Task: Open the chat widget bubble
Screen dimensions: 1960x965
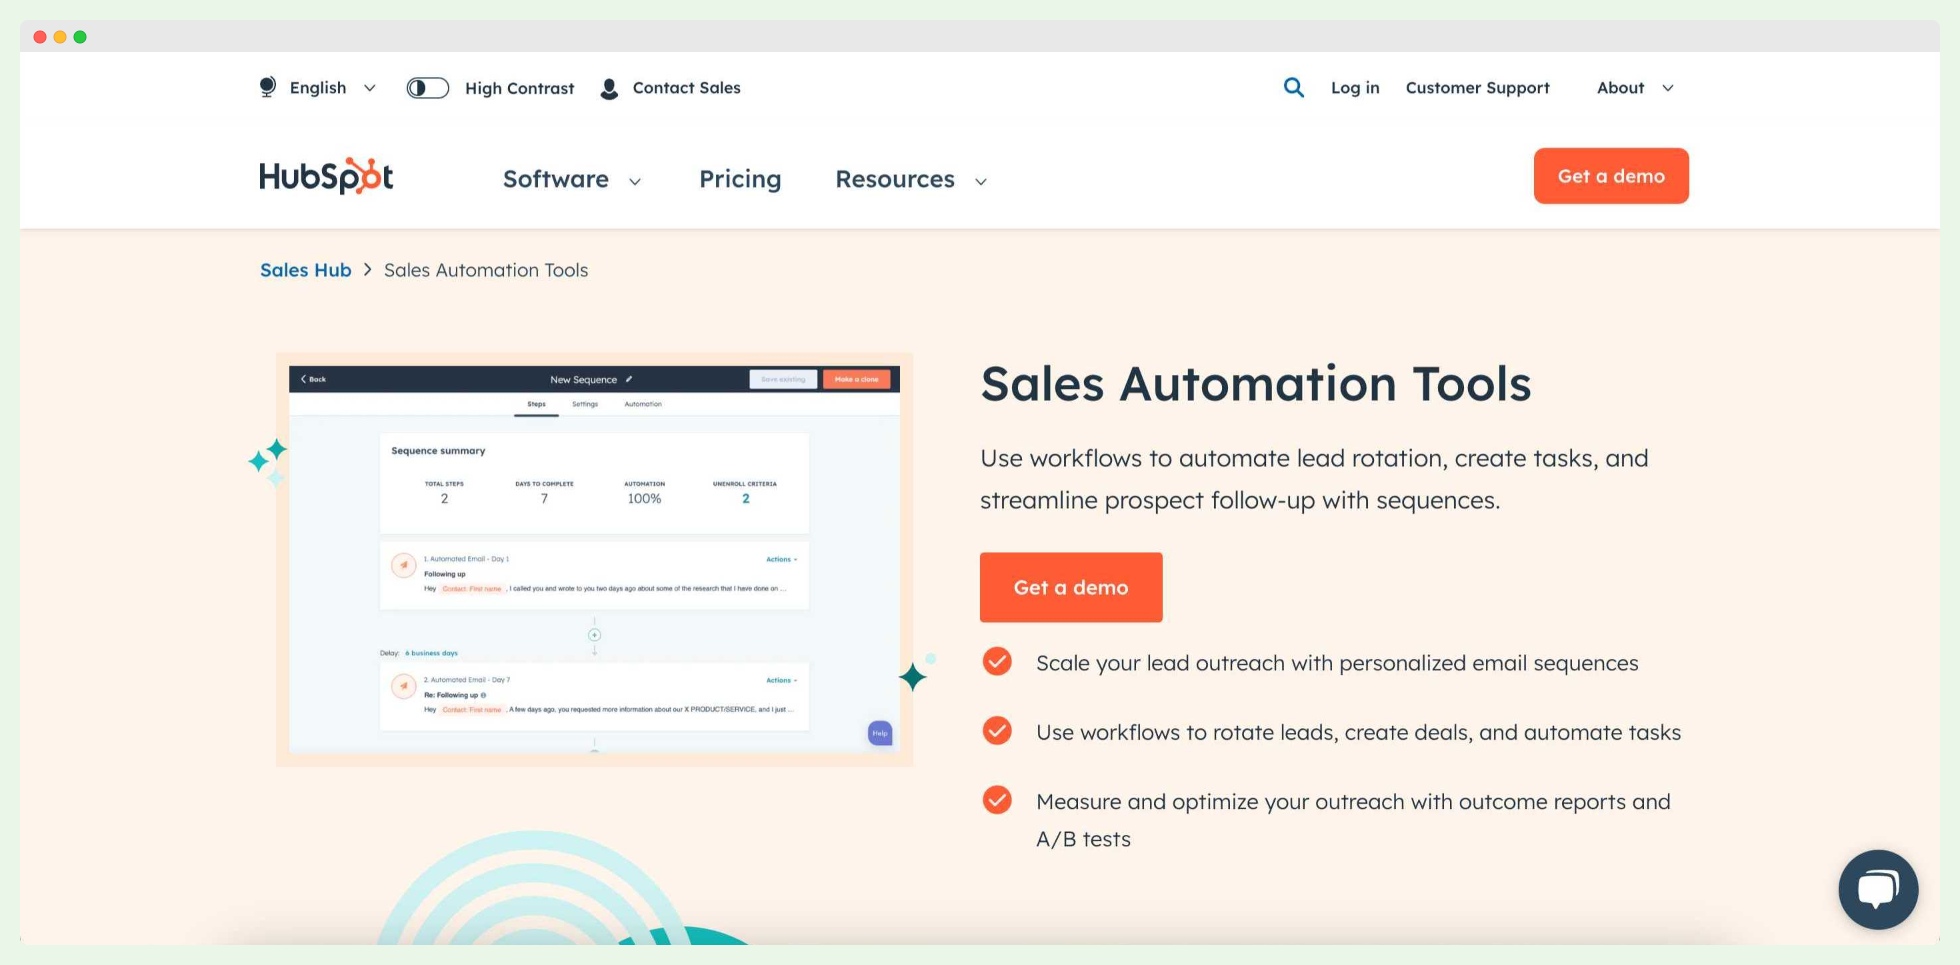Action: point(1878,889)
